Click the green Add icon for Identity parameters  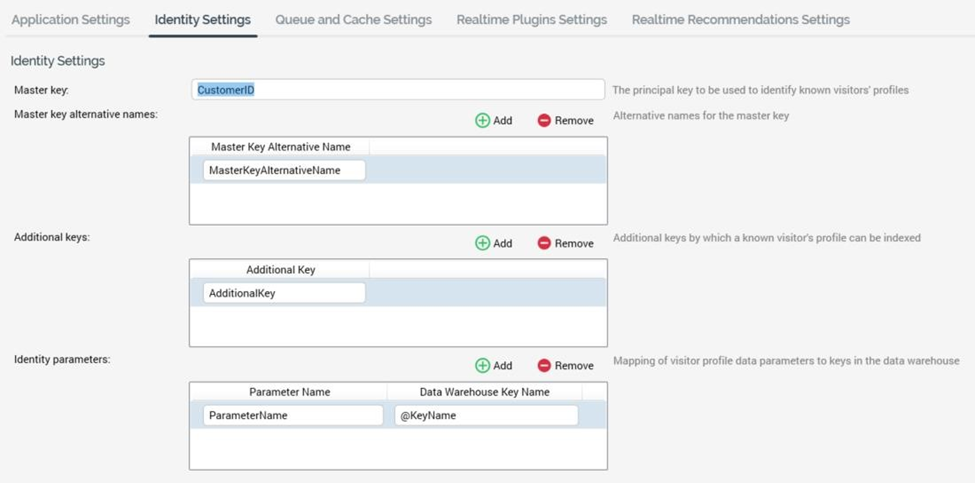[x=483, y=366]
